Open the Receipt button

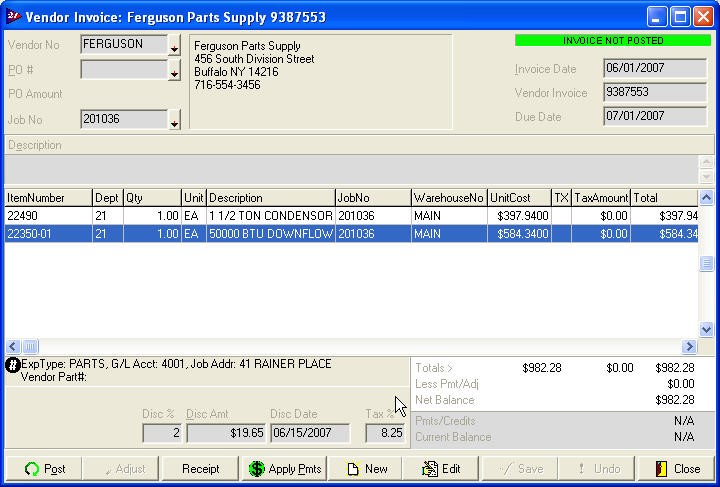pos(200,469)
